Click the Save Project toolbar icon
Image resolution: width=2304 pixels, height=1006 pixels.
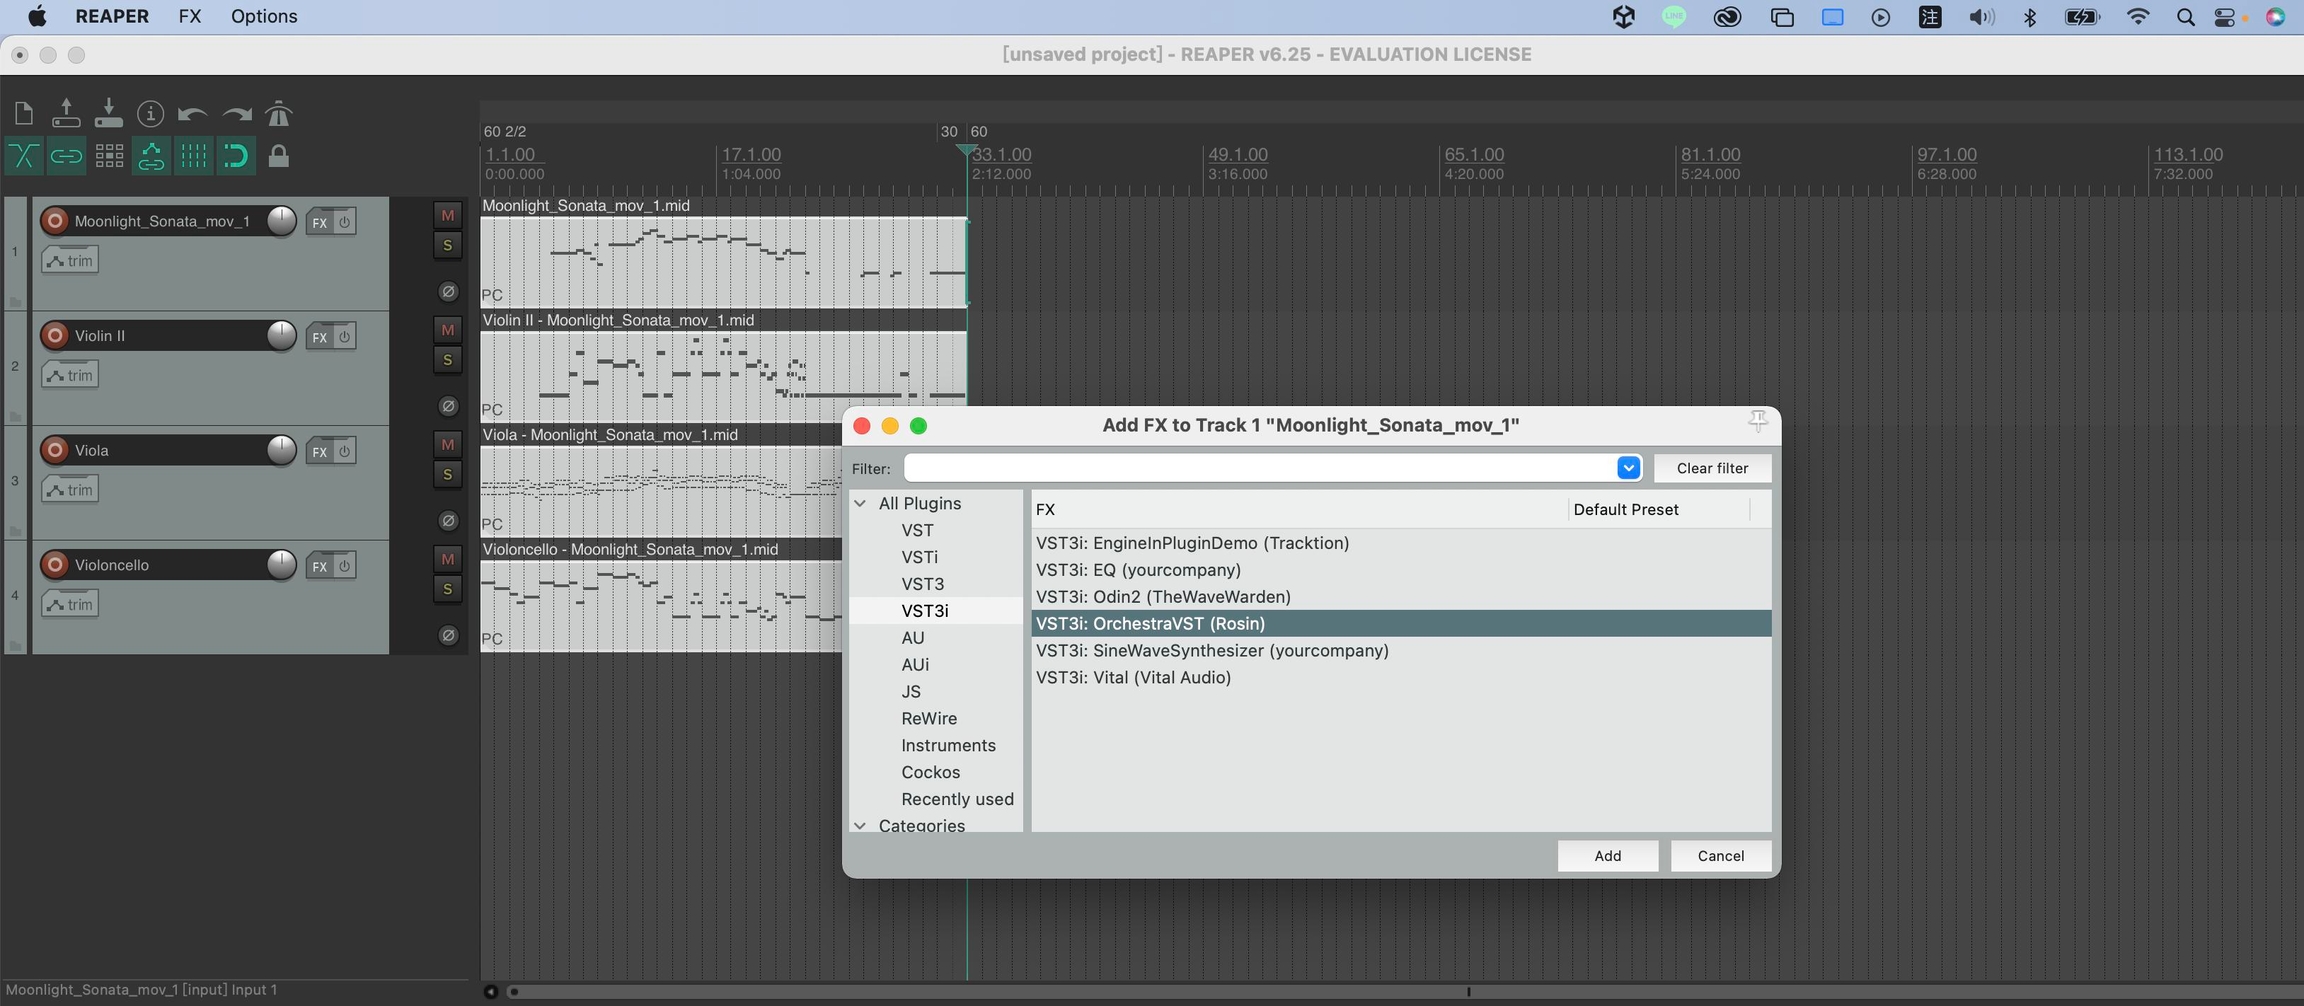(x=108, y=114)
